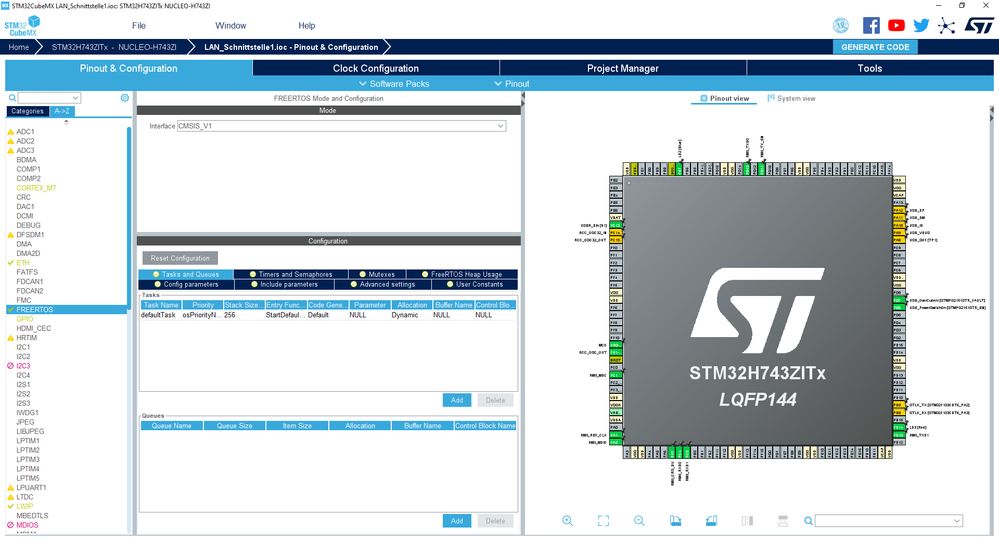Viewport: 999px width, 541px height.
Task: Open the Mutexes tab
Action: click(377, 274)
